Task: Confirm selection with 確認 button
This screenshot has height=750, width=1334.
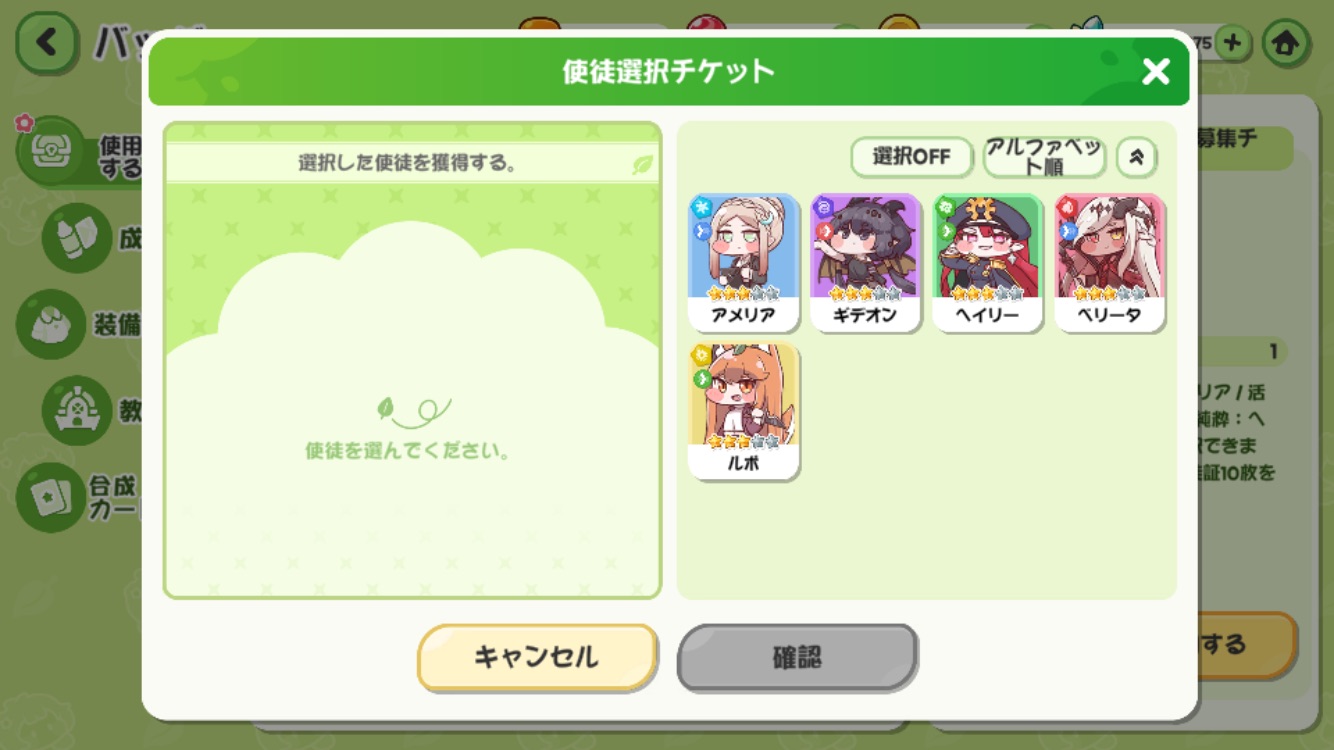Action: (797, 657)
